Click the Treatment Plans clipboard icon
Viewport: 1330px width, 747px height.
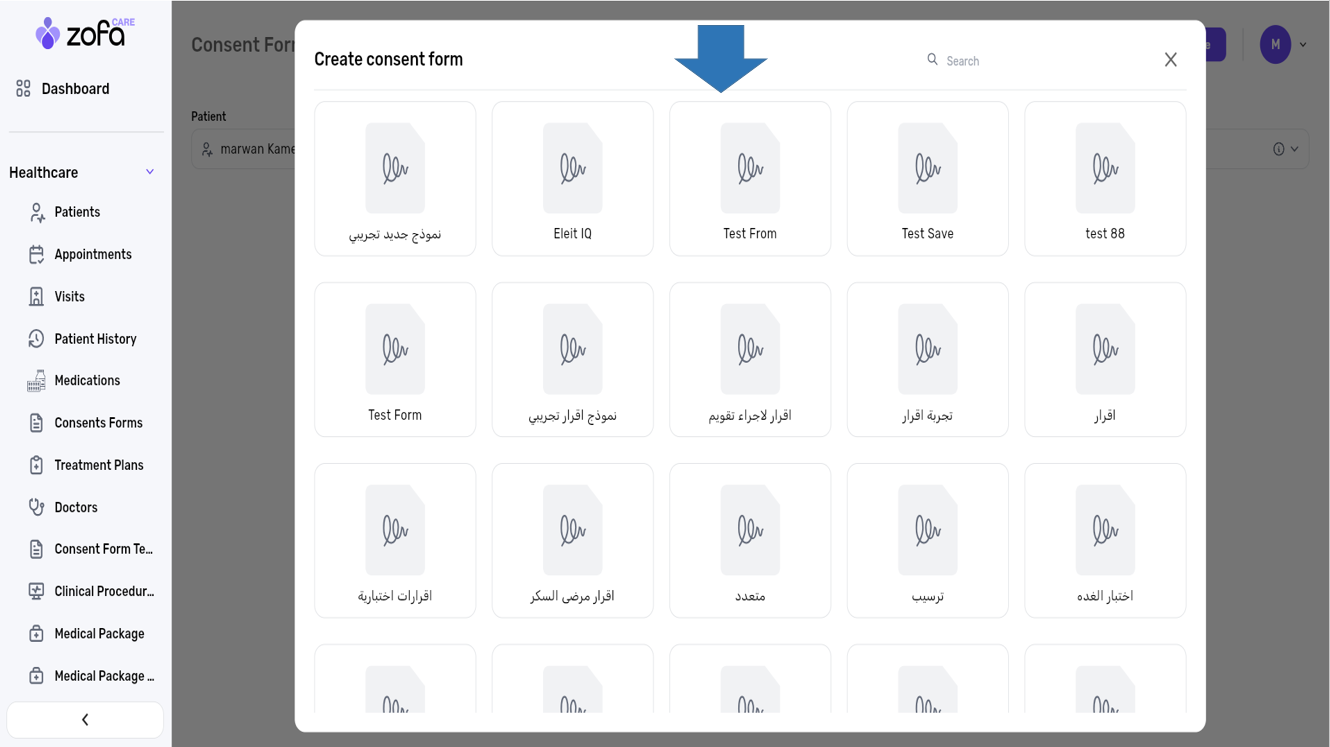37,465
